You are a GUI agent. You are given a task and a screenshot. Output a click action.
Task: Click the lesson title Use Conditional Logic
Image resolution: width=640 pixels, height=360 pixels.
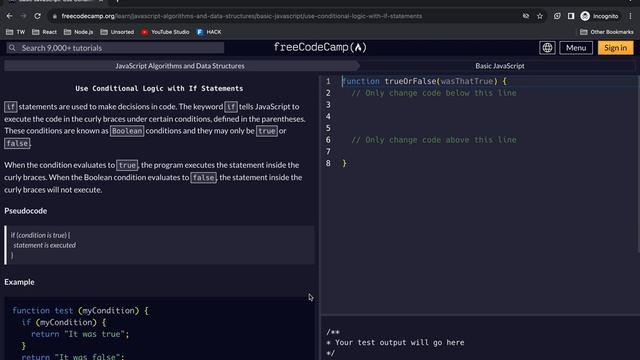pos(159,88)
